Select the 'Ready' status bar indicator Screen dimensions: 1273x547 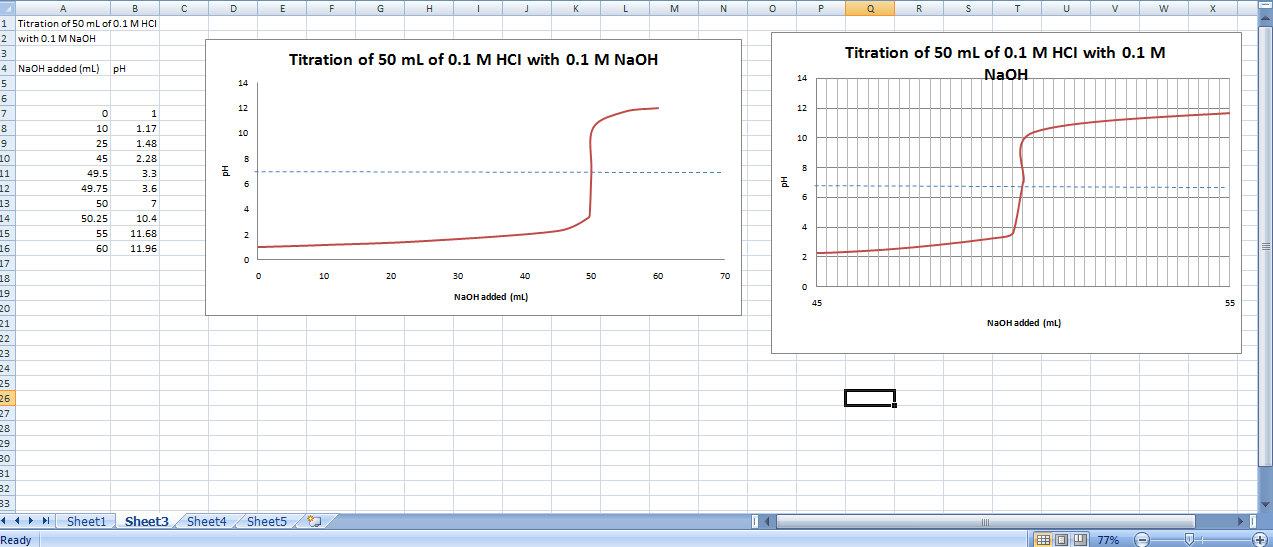click(x=17, y=540)
